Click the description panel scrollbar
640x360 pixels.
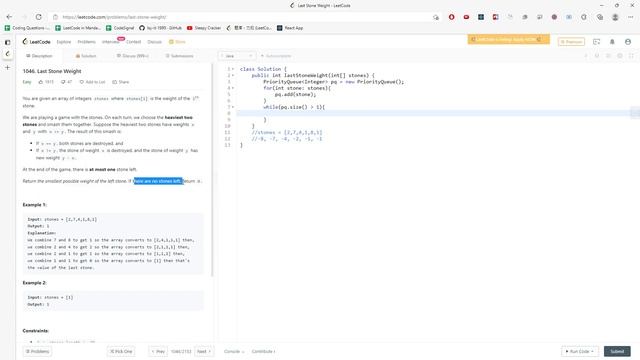[212, 170]
